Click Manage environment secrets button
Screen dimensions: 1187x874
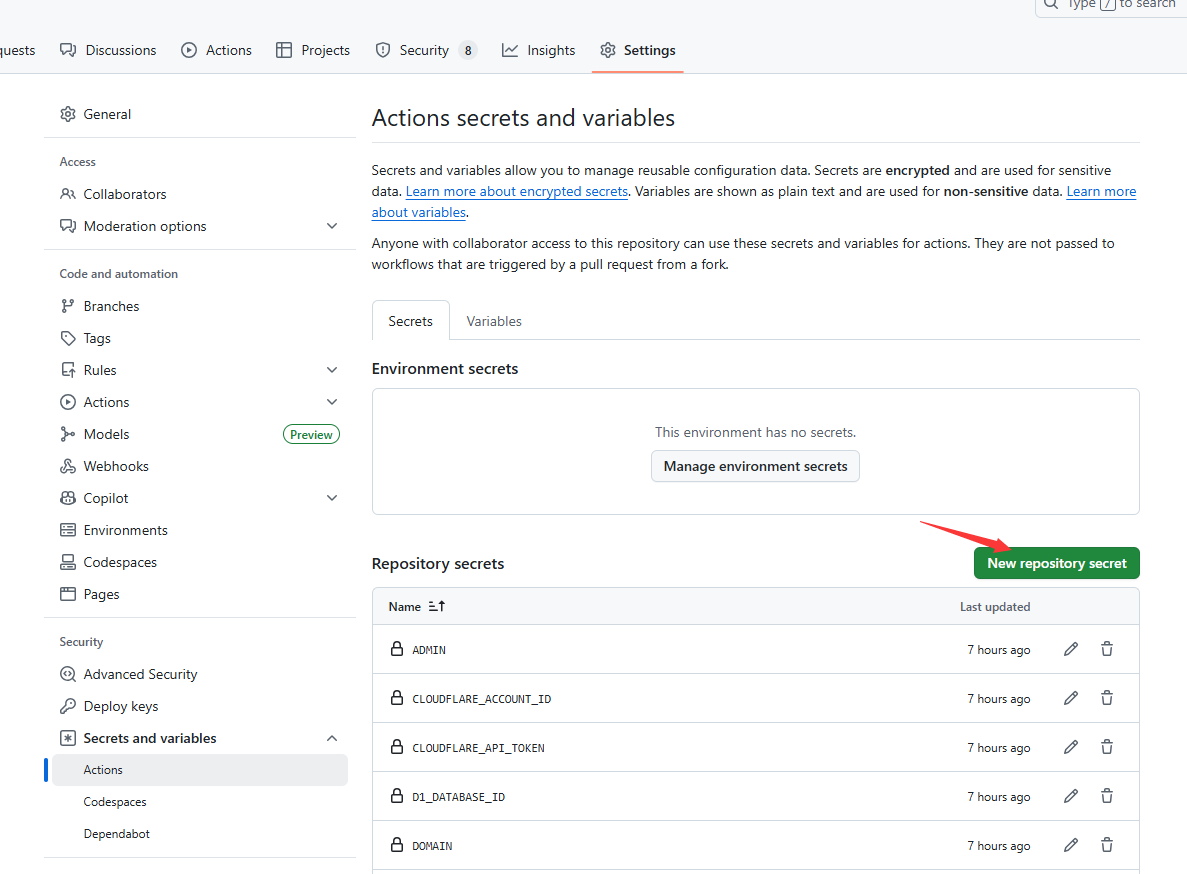coord(755,466)
